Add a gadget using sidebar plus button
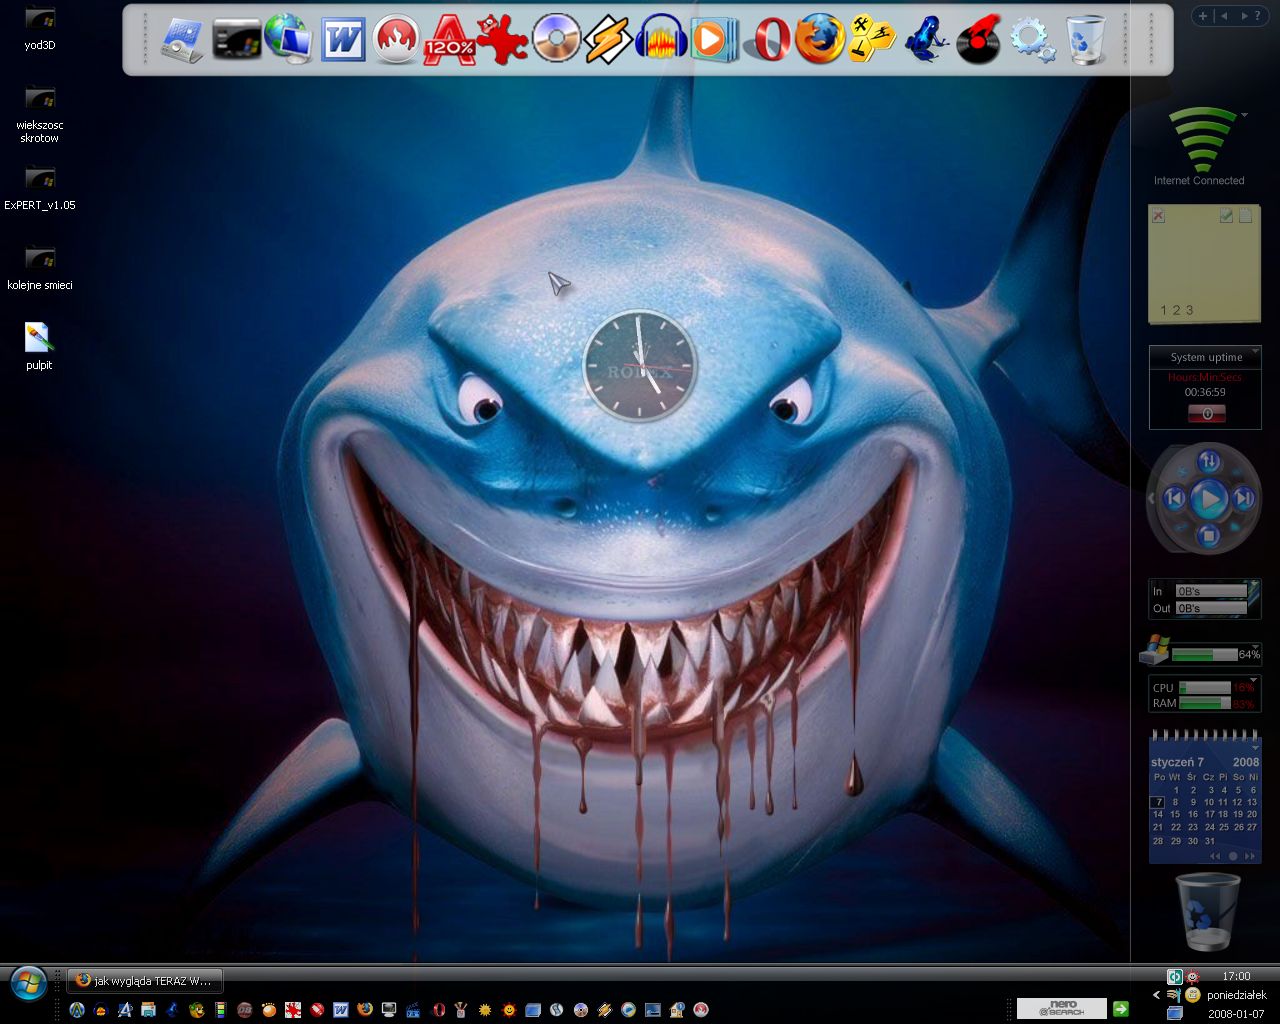The height and width of the screenshot is (1024, 1280). [1203, 16]
